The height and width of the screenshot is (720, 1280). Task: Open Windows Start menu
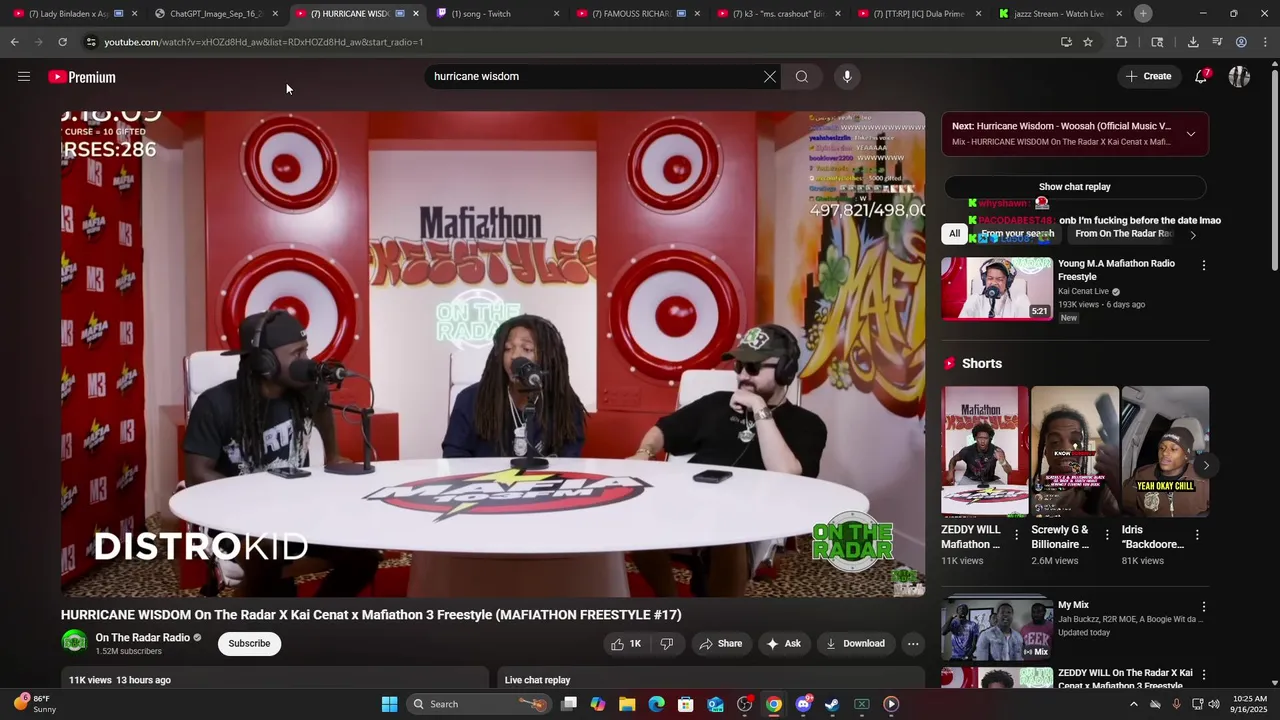click(x=389, y=704)
